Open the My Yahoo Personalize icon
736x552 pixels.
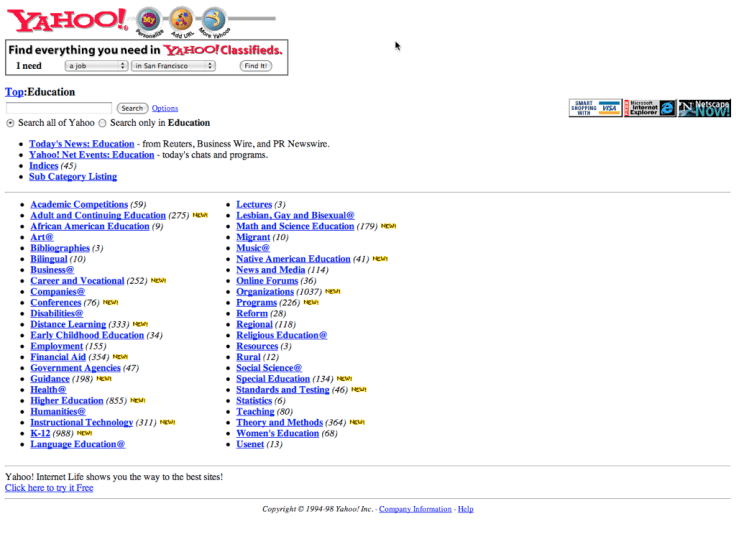click(149, 20)
